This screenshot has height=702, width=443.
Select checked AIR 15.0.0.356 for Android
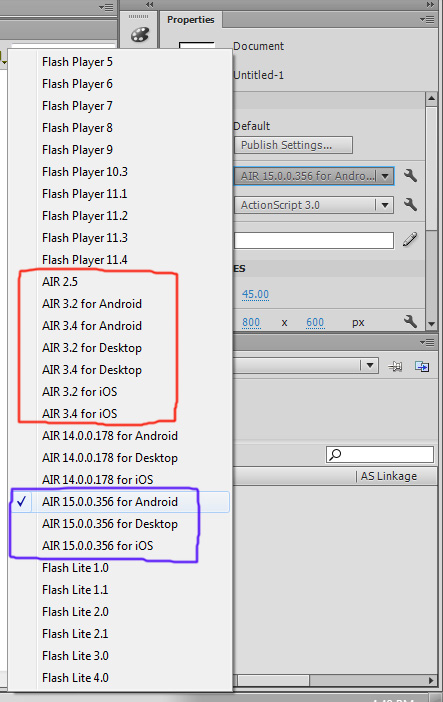(120, 501)
